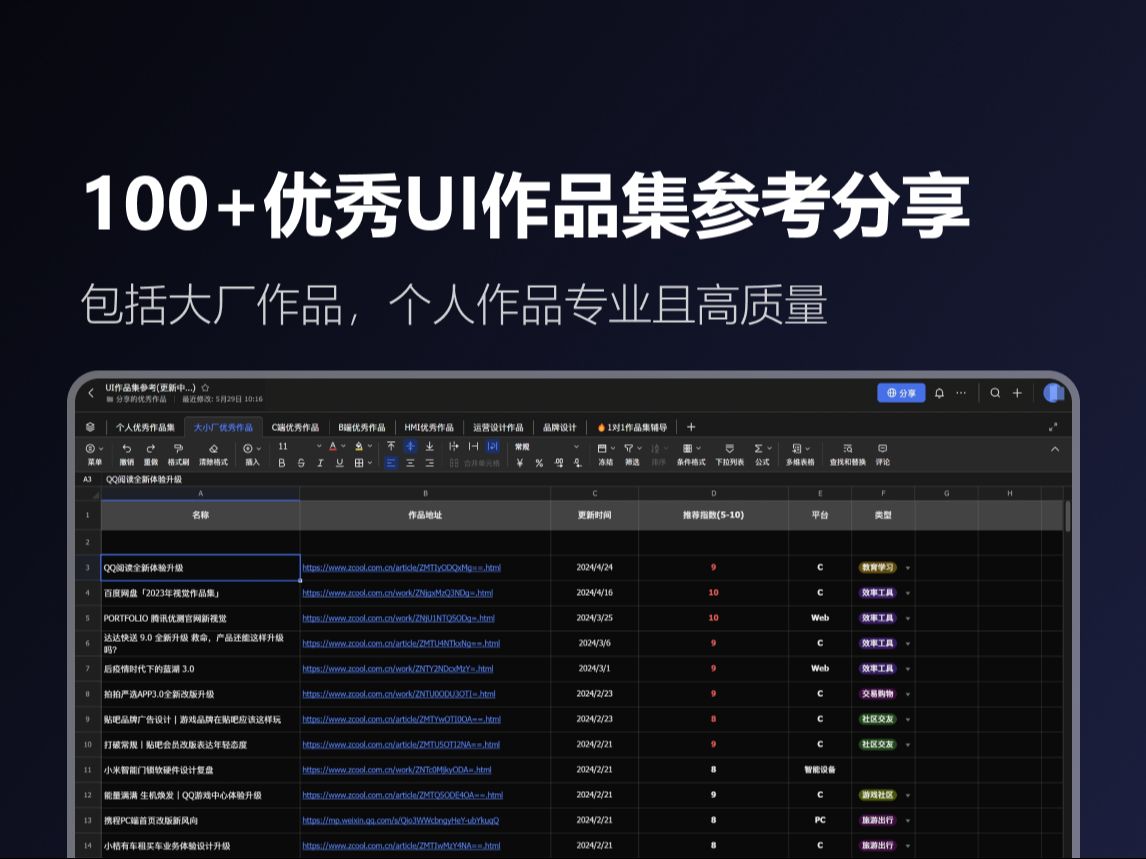This screenshot has width=1146, height=859.
Task: Switch to the B端优秀作品 tab
Action: click(x=362, y=427)
